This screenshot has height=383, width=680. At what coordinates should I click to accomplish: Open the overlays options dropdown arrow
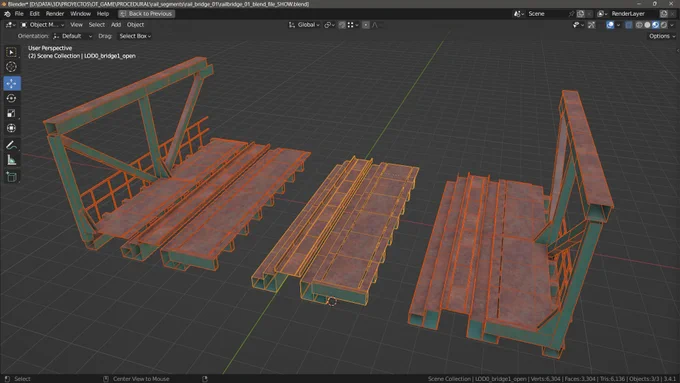[x=618, y=25]
